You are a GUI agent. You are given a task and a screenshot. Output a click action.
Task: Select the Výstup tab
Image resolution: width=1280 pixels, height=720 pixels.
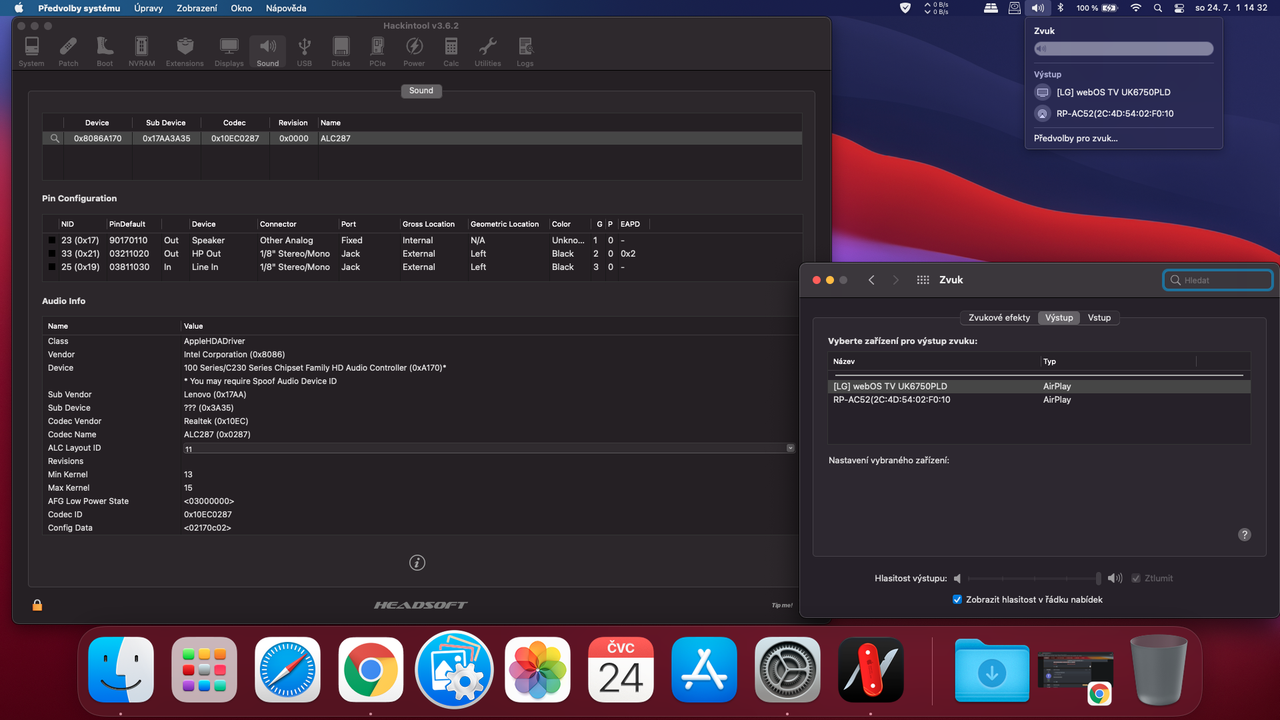coord(1059,317)
